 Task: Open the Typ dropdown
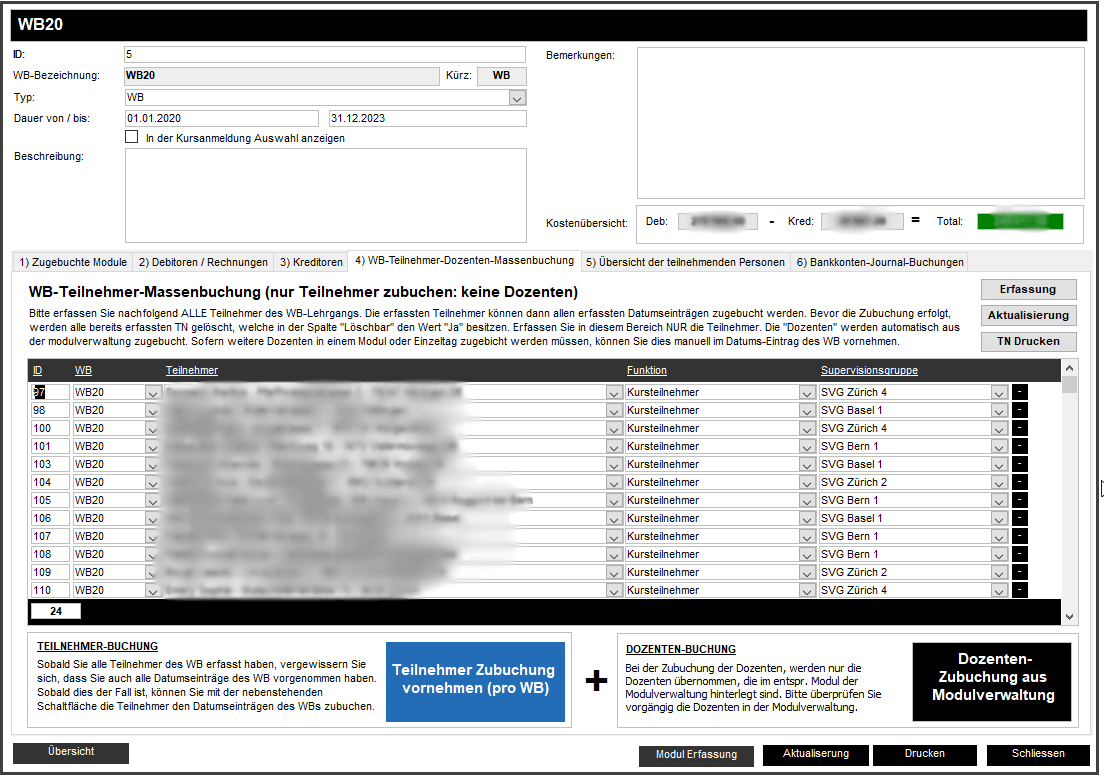(x=519, y=97)
